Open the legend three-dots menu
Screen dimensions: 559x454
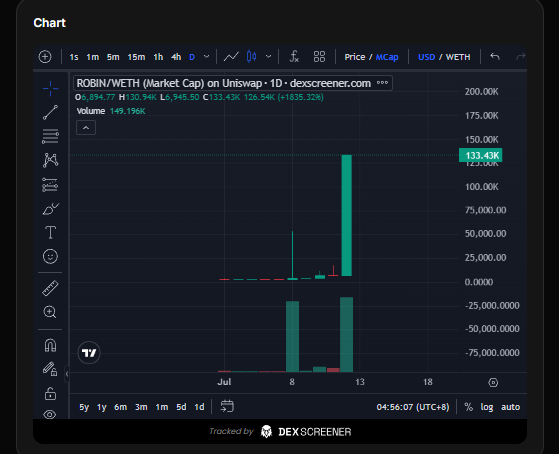click(383, 83)
